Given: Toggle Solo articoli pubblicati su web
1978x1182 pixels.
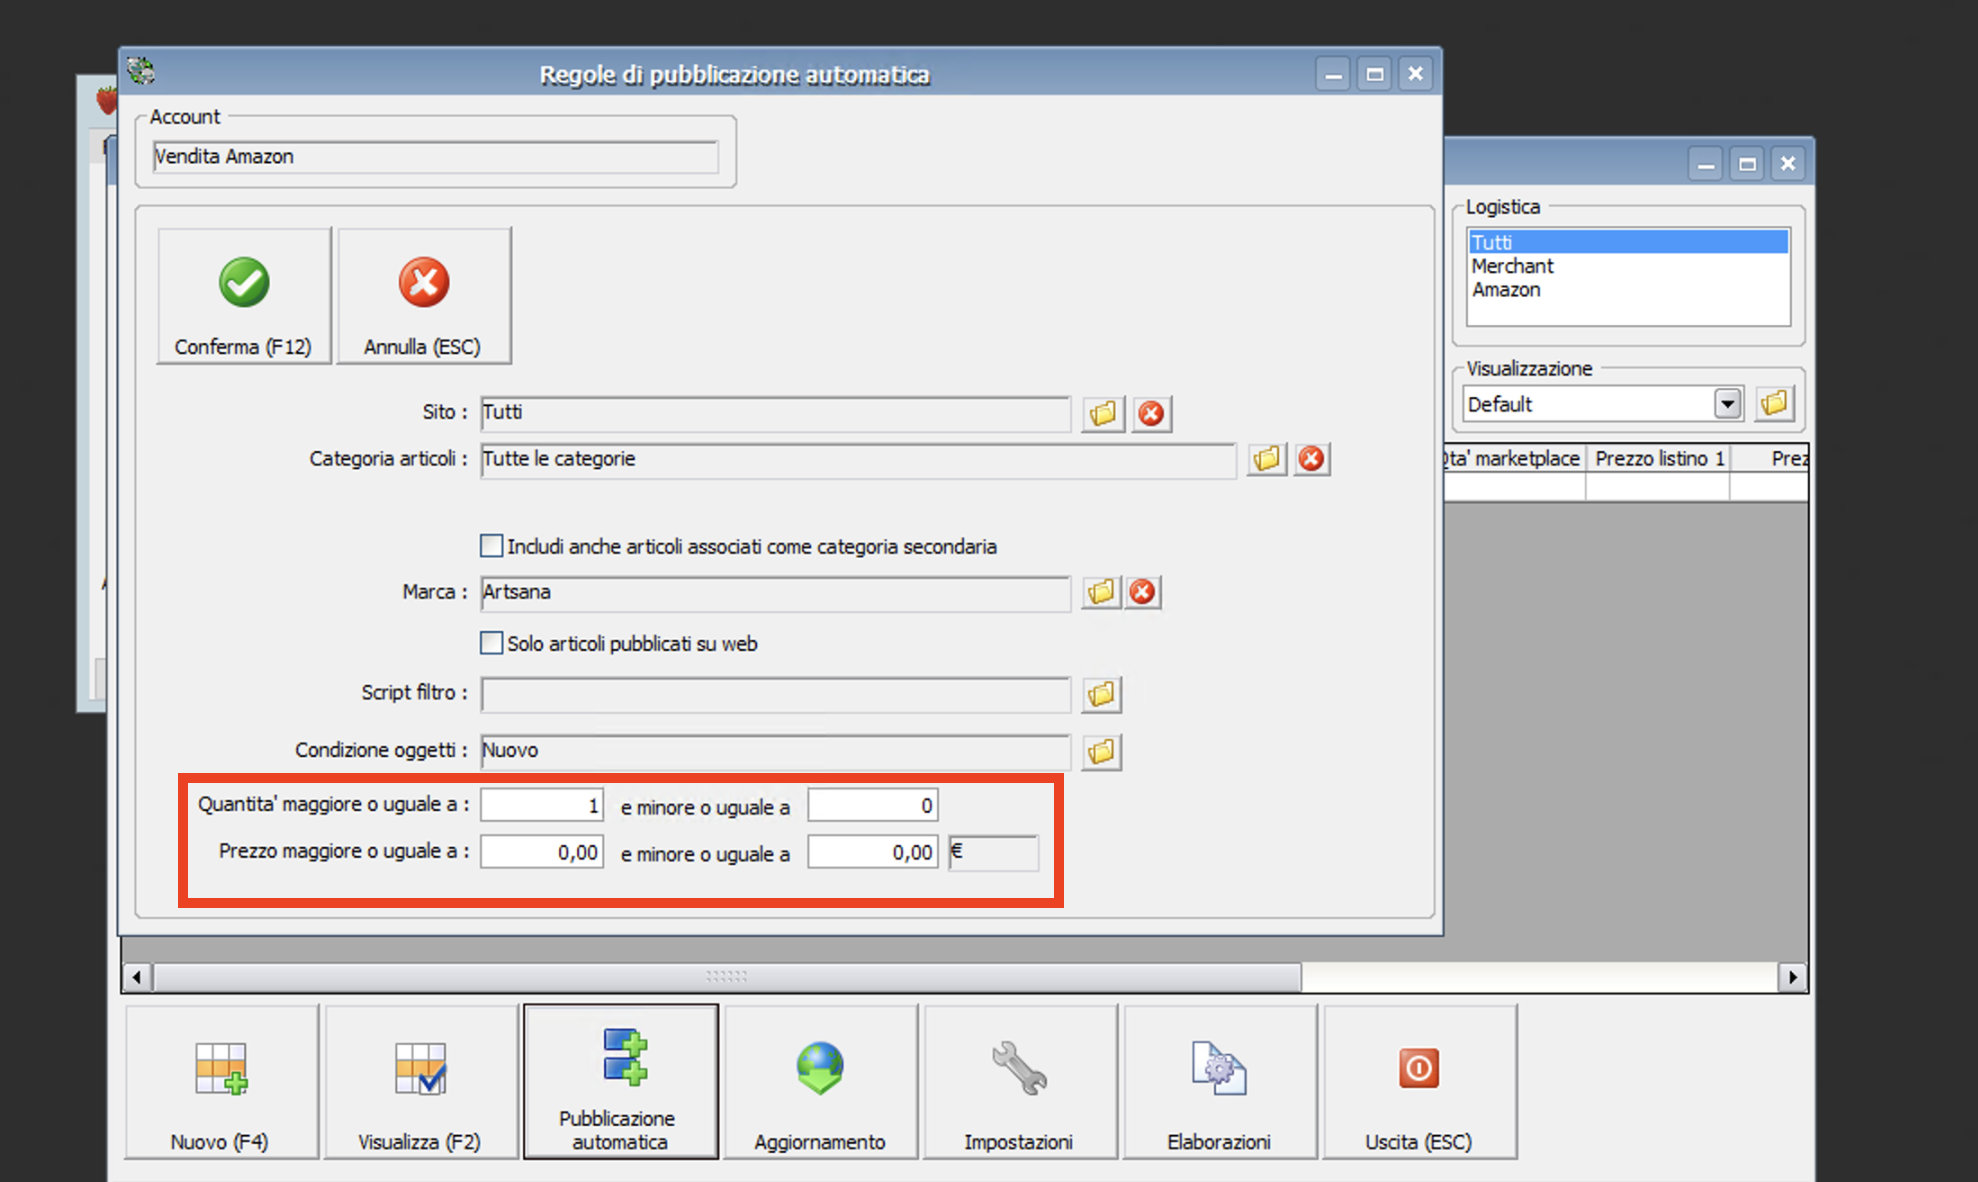Looking at the screenshot, I should [x=491, y=643].
